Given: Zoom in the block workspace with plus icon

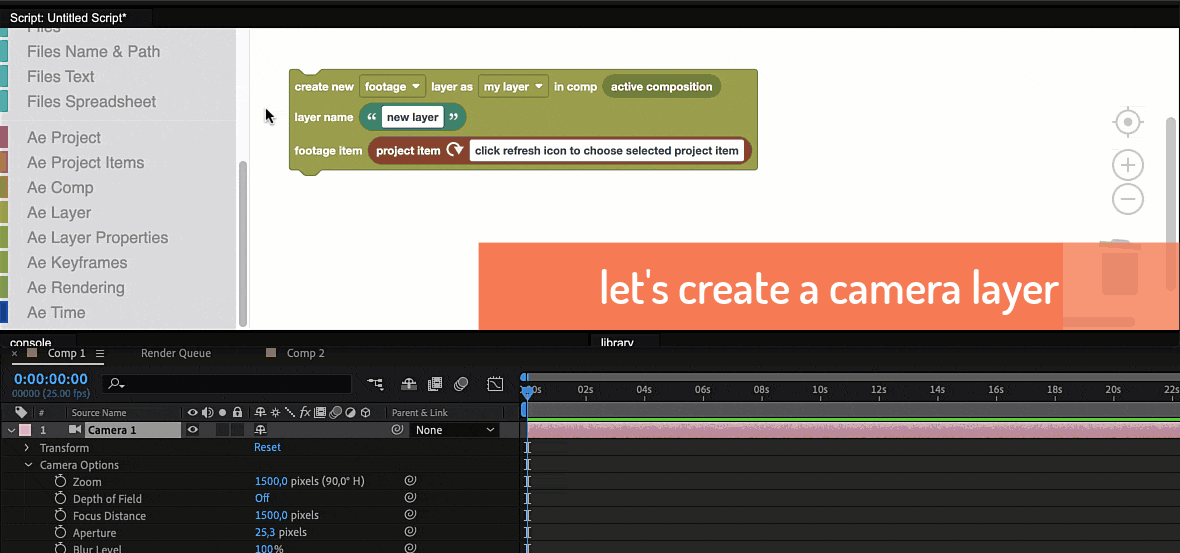Looking at the screenshot, I should (x=1127, y=165).
